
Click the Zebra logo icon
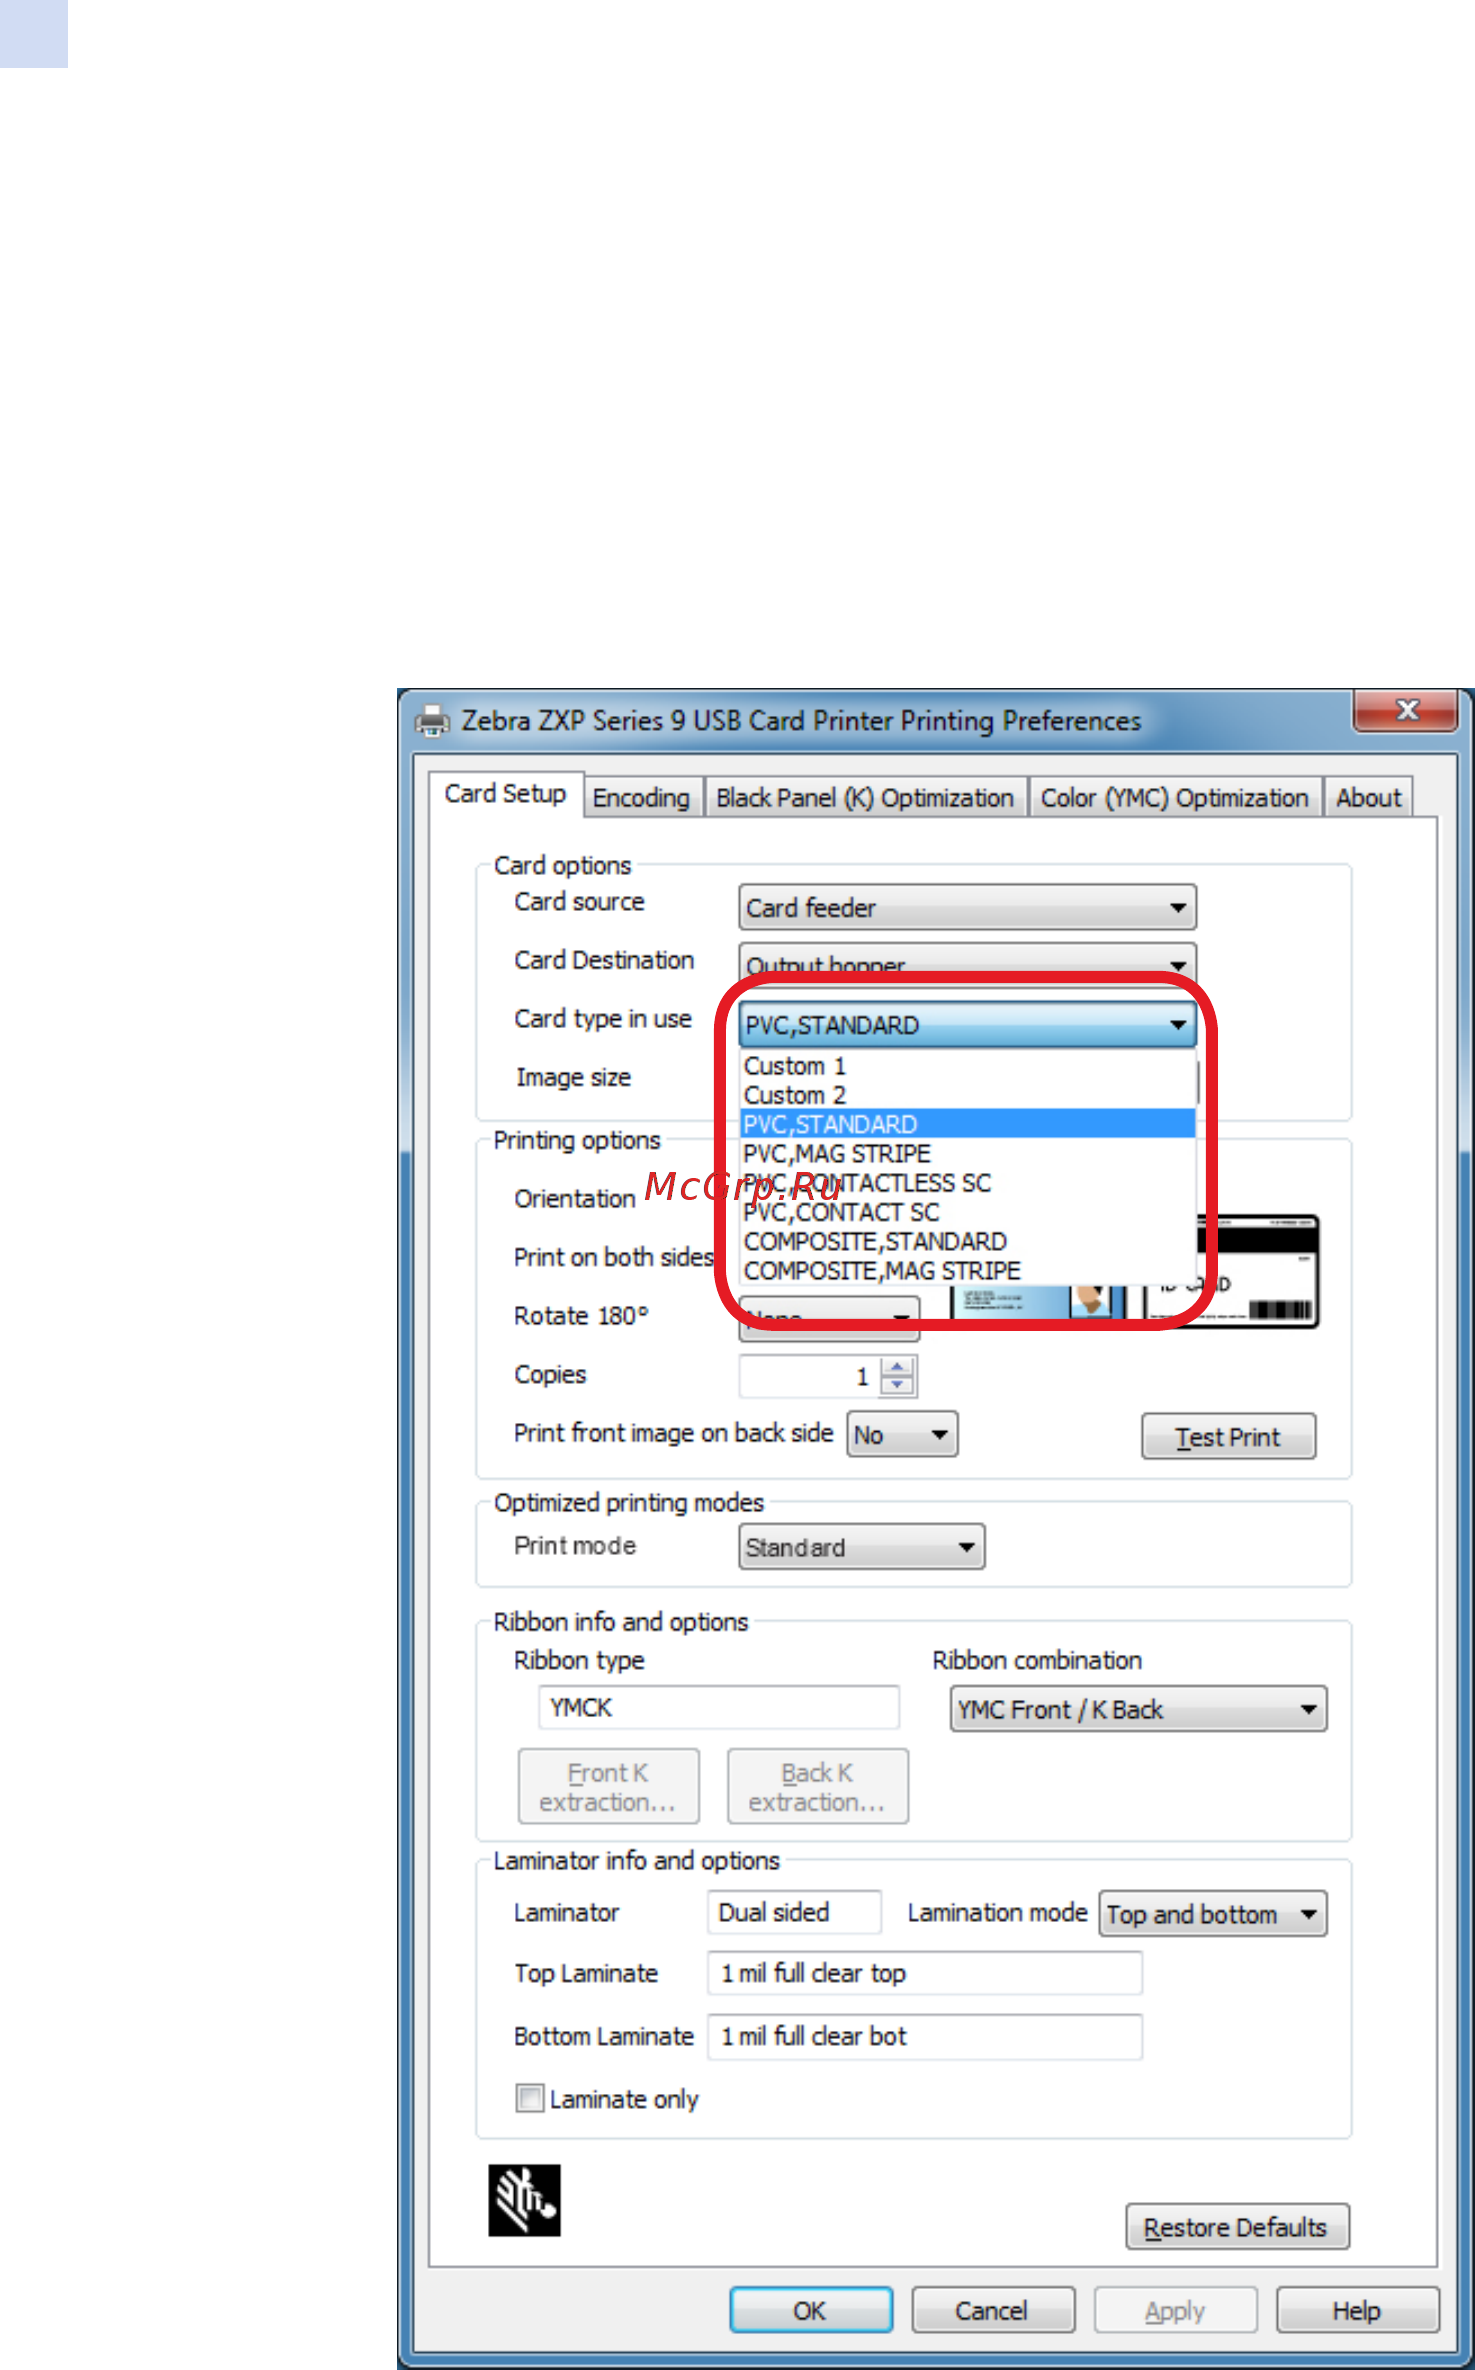tap(524, 2200)
